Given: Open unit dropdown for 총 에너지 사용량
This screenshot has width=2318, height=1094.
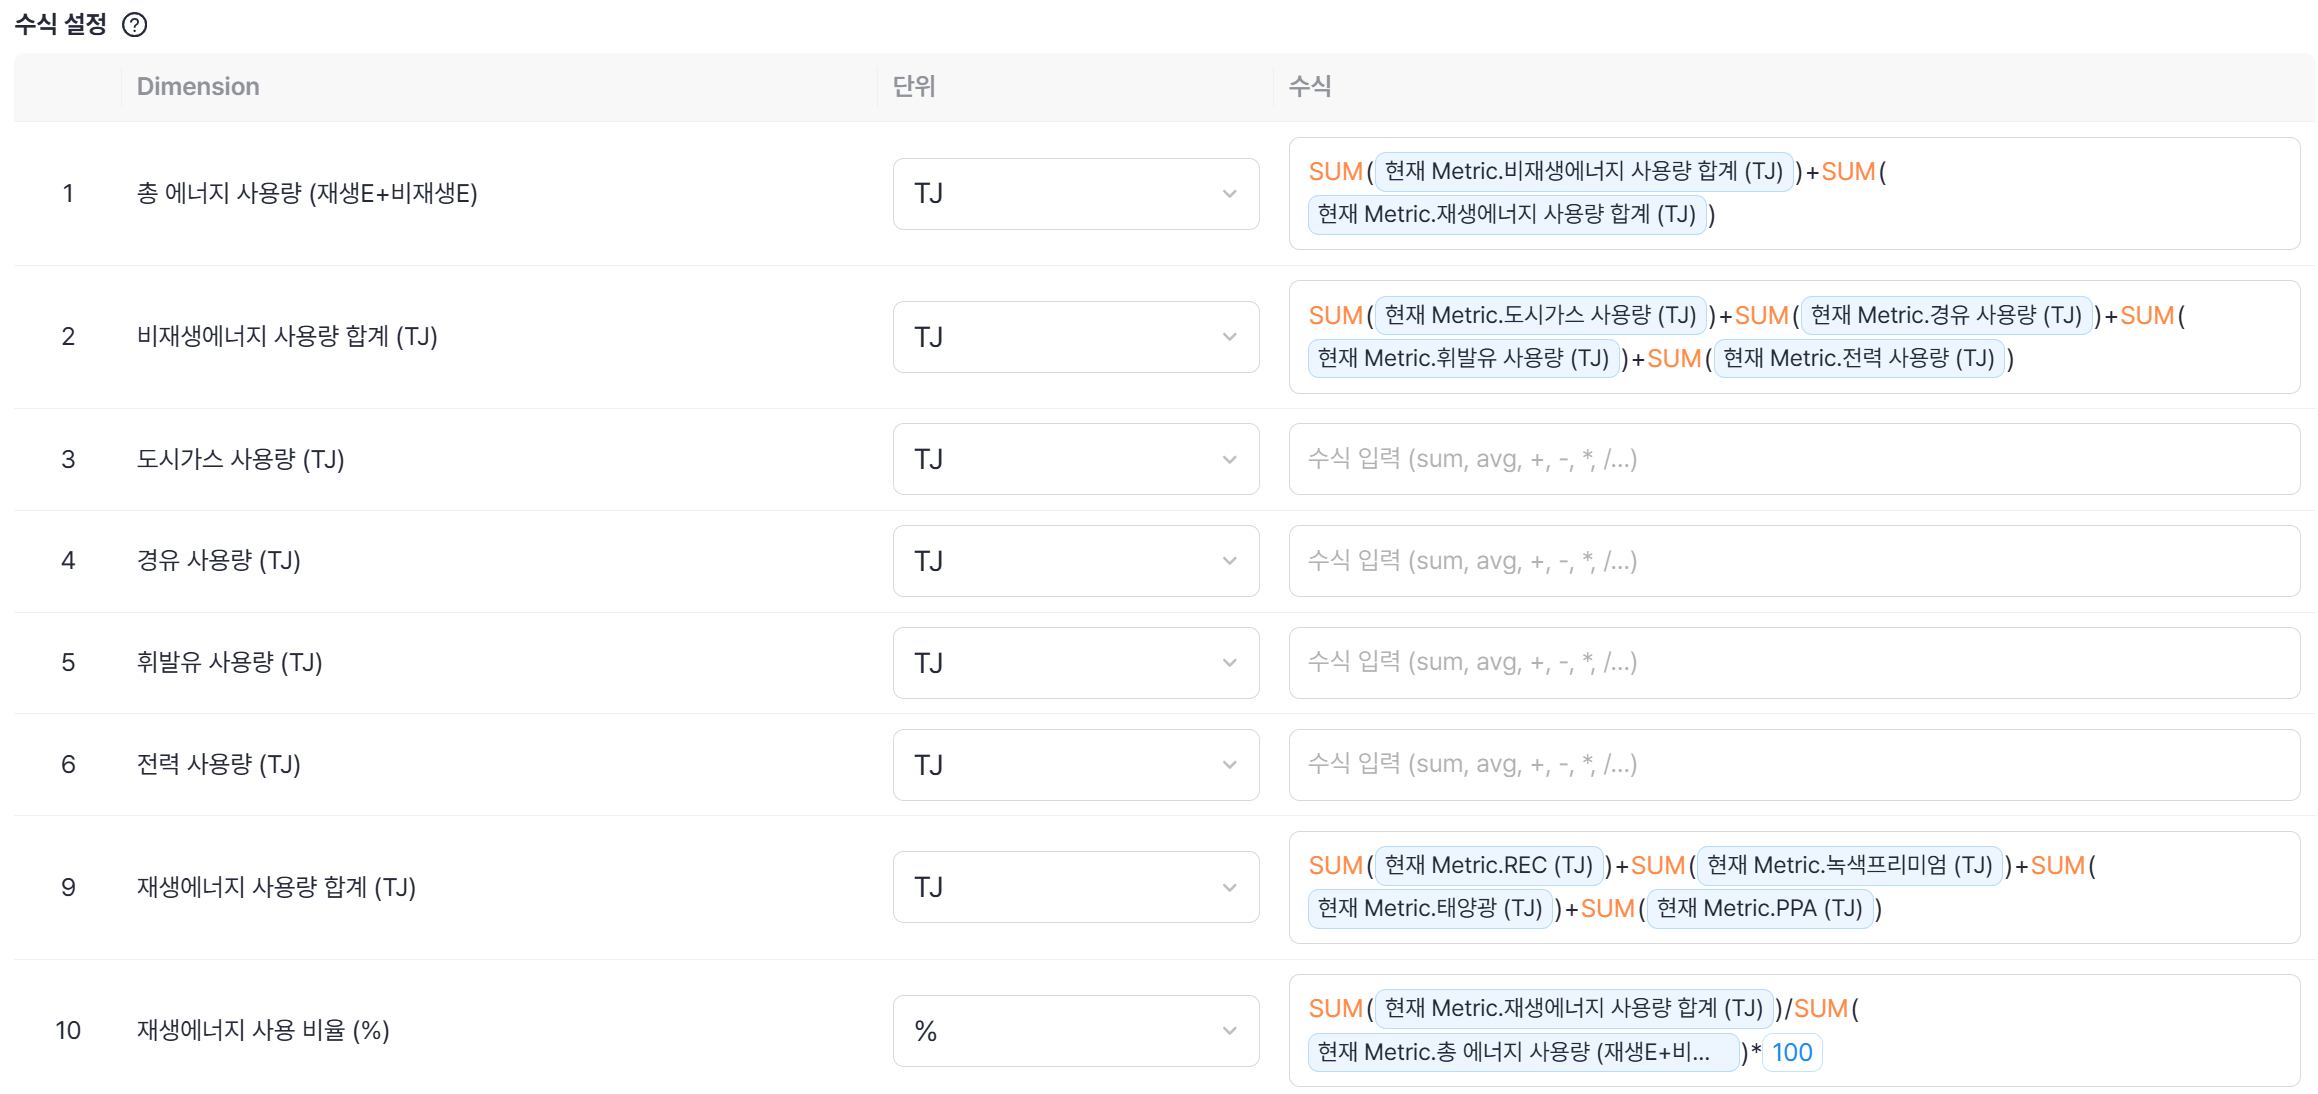Looking at the screenshot, I should 1075,194.
